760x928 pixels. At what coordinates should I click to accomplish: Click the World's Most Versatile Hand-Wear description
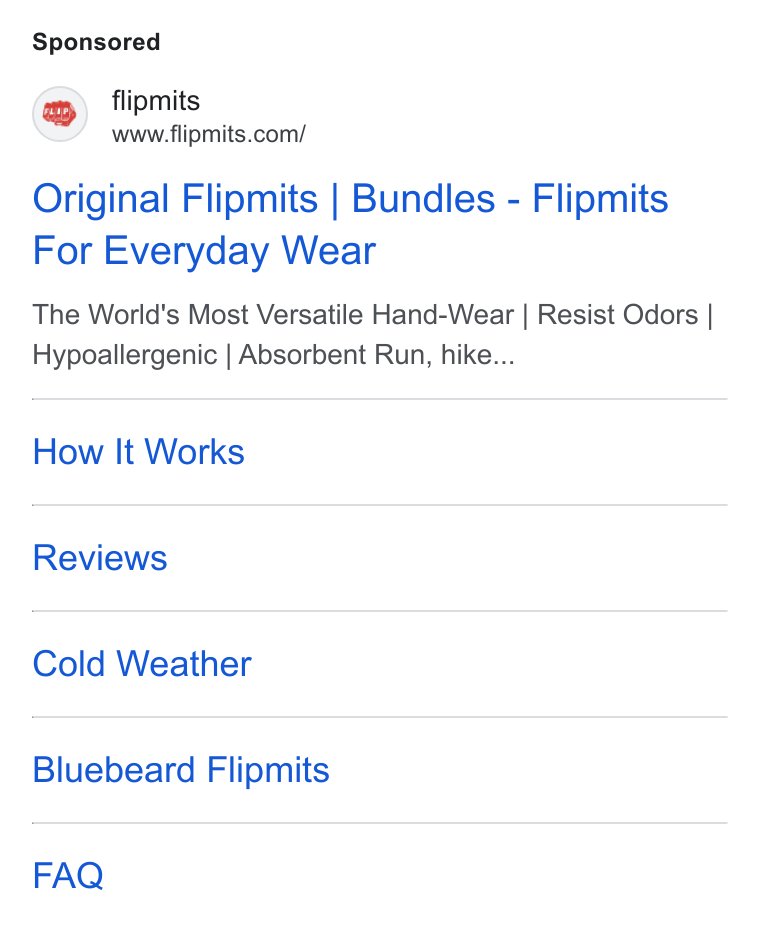(x=273, y=314)
